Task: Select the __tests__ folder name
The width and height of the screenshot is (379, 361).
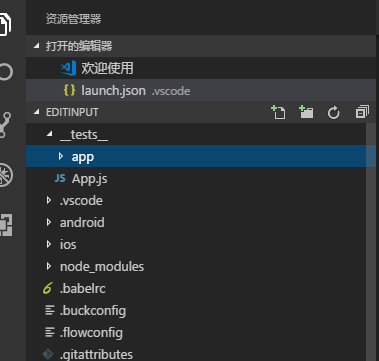Action: pyautogui.click(x=84, y=135)
